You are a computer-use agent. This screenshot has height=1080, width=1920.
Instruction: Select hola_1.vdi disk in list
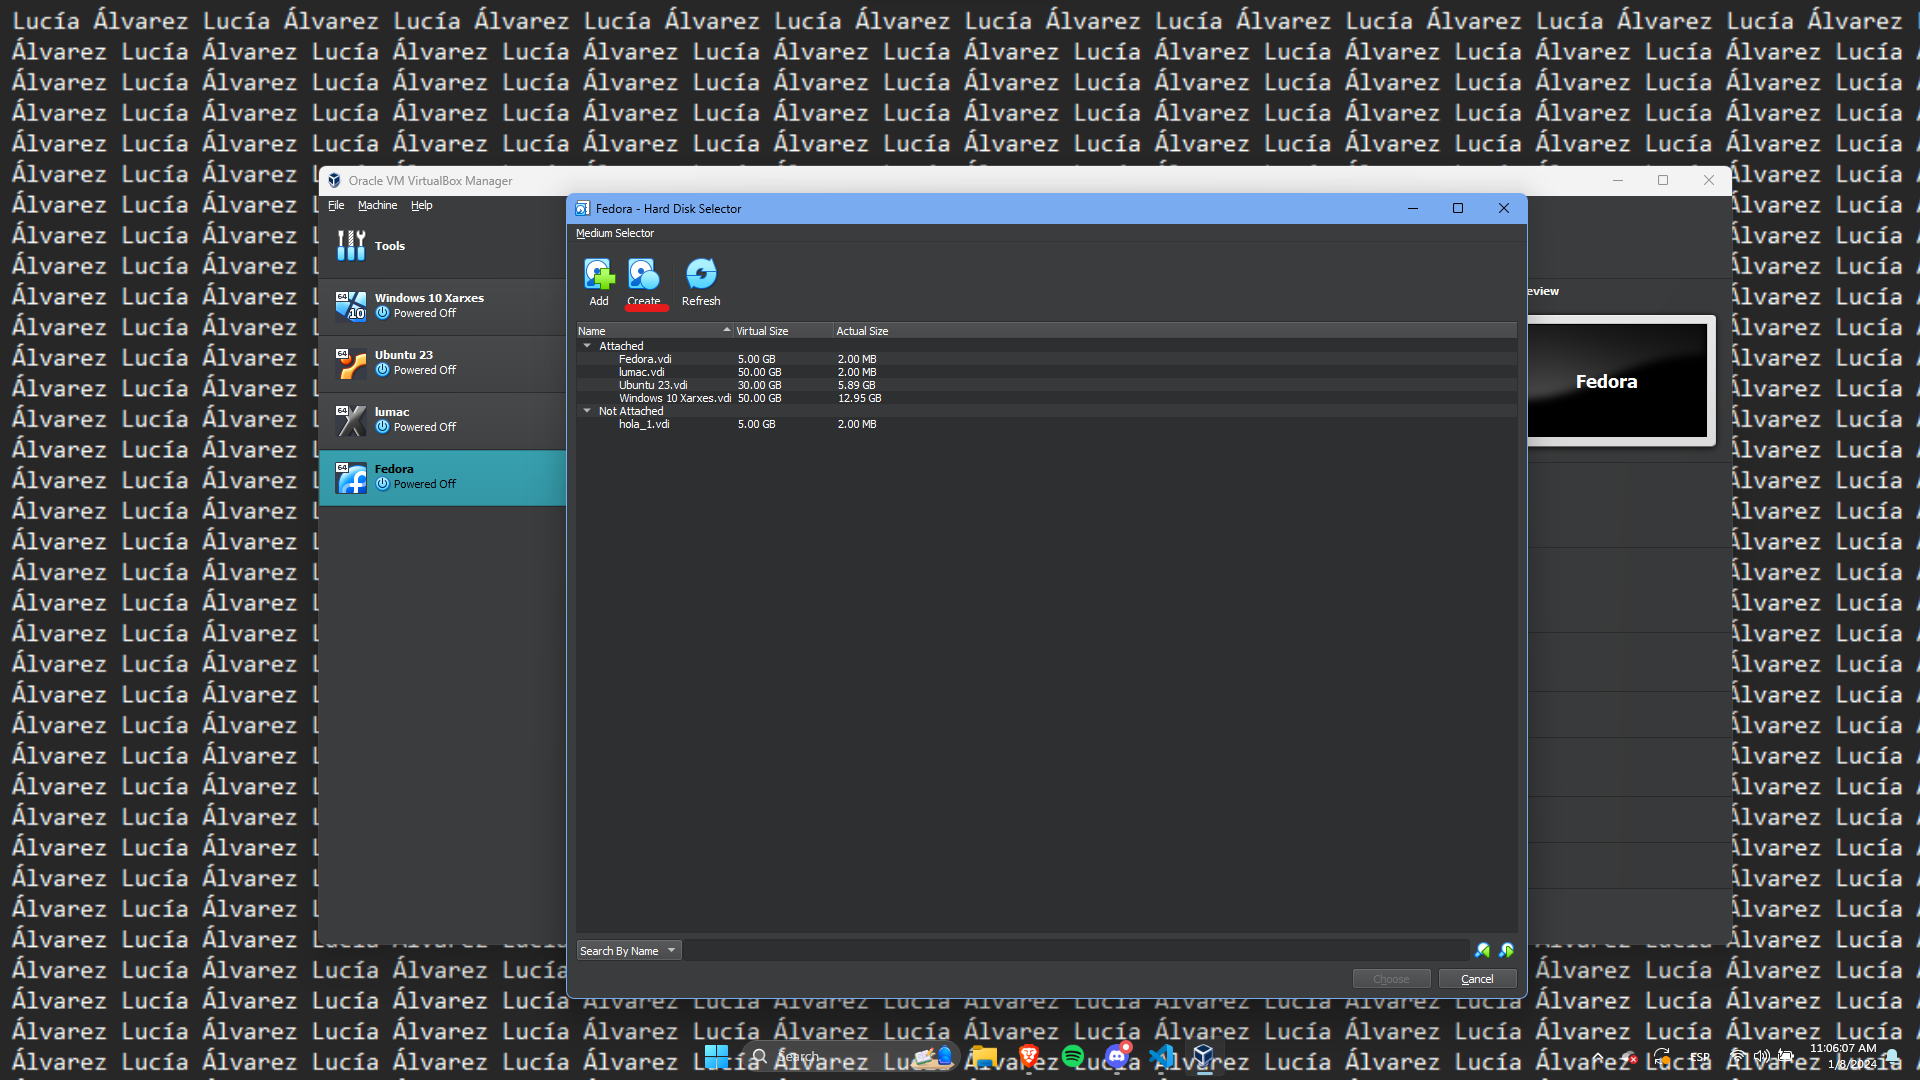tap(644, 425)
